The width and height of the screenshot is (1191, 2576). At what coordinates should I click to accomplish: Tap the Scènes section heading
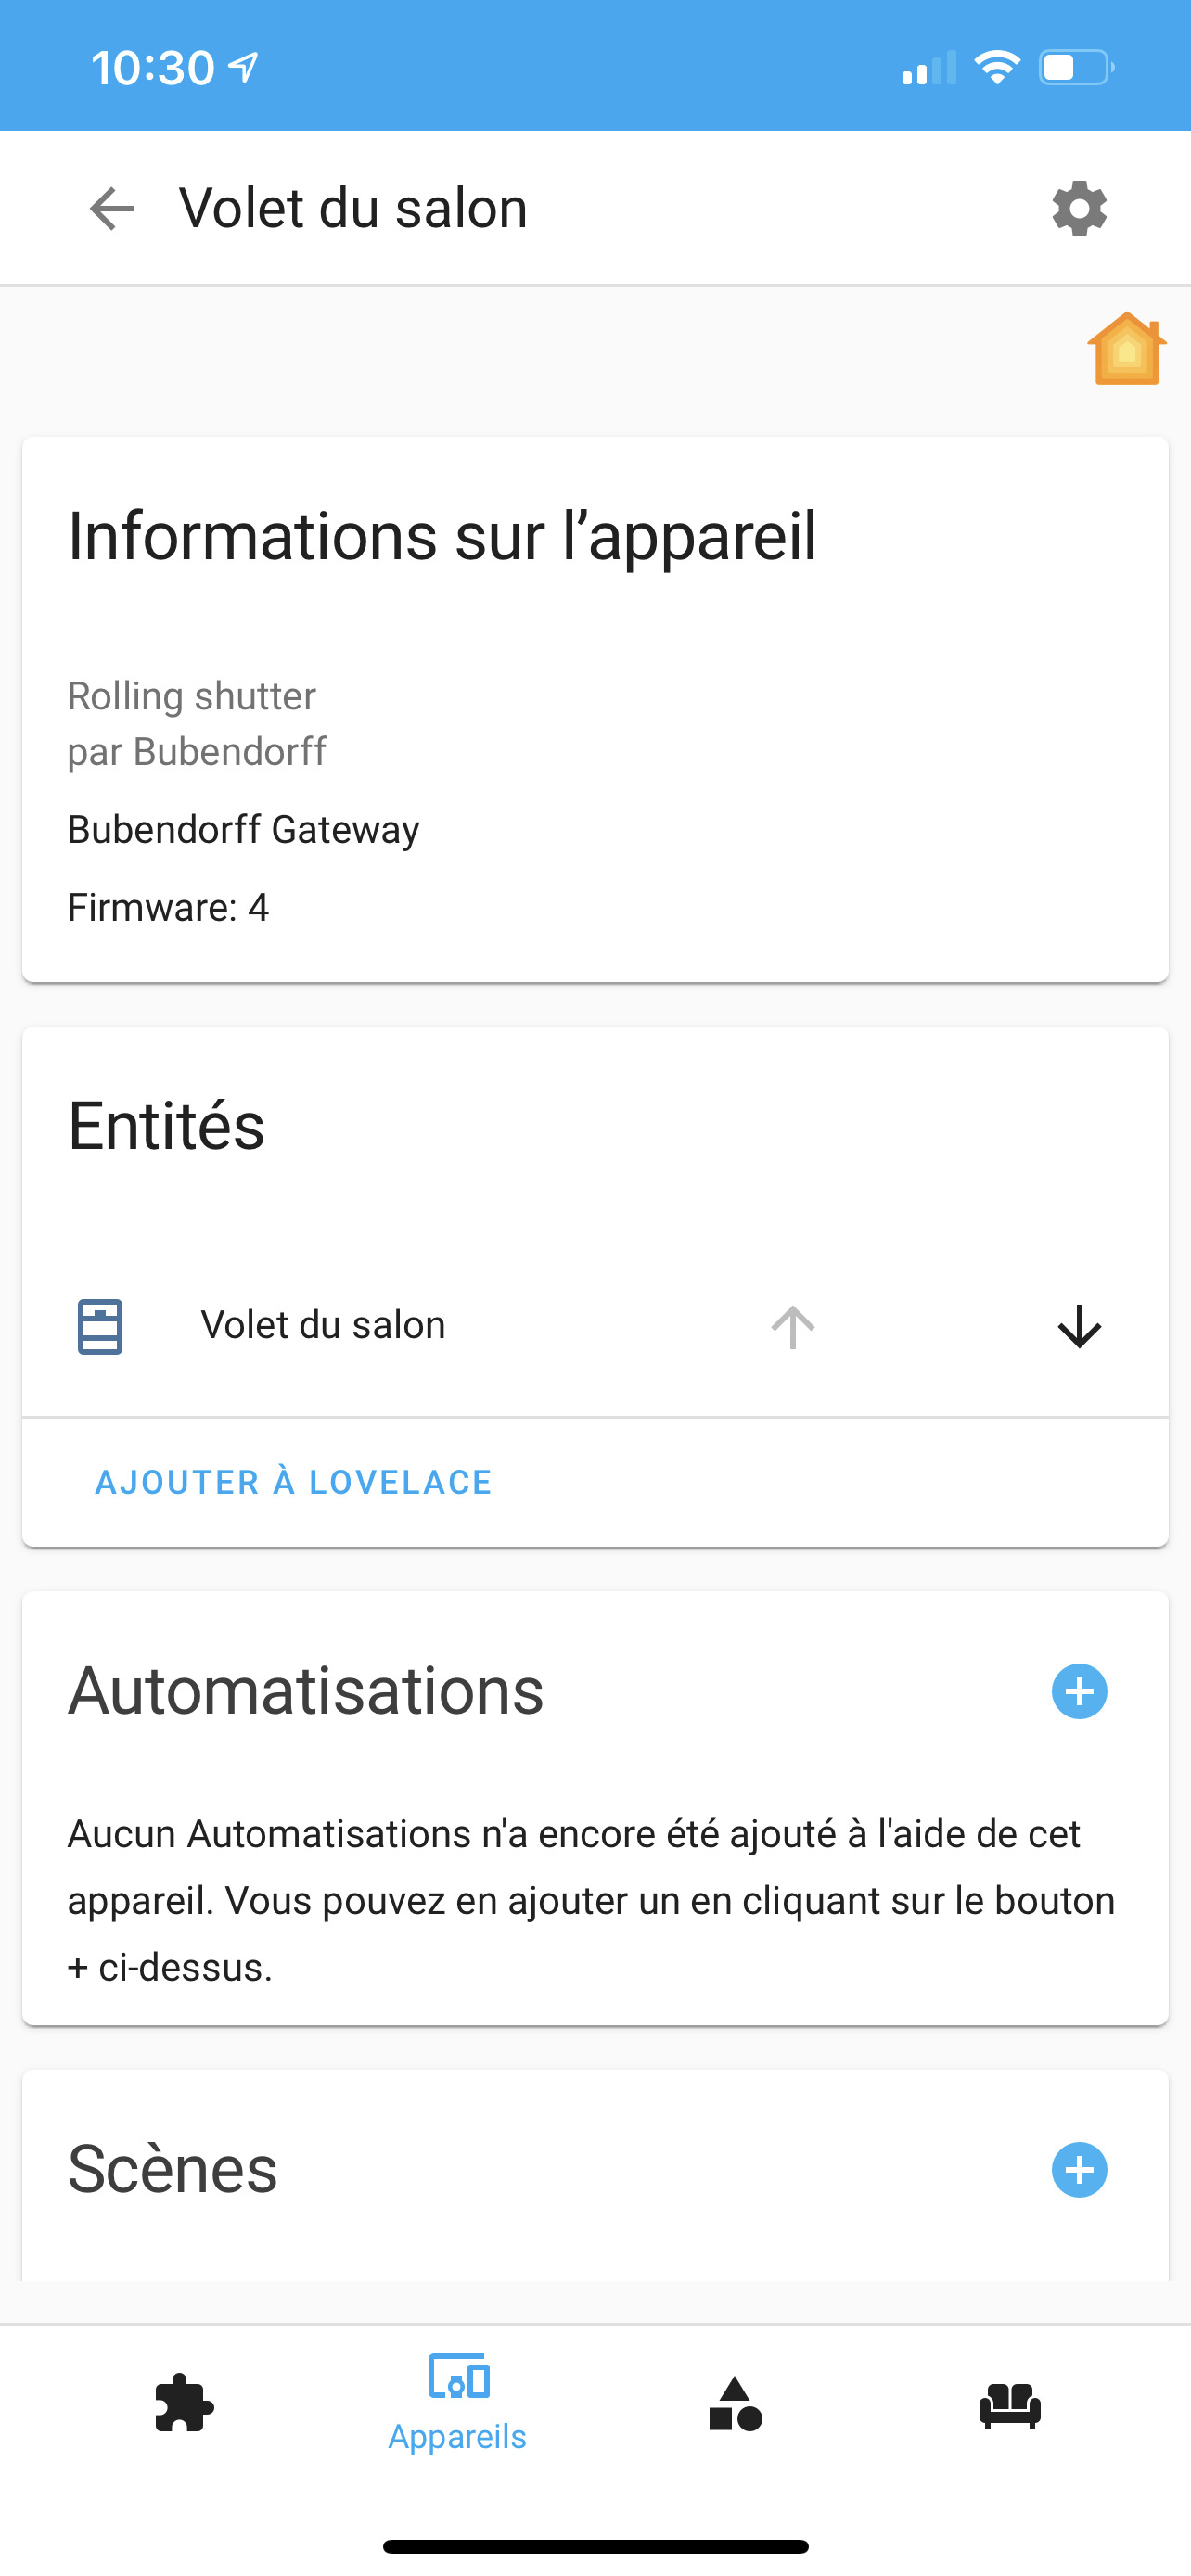pyautogui.click(x=172, y=2170)
